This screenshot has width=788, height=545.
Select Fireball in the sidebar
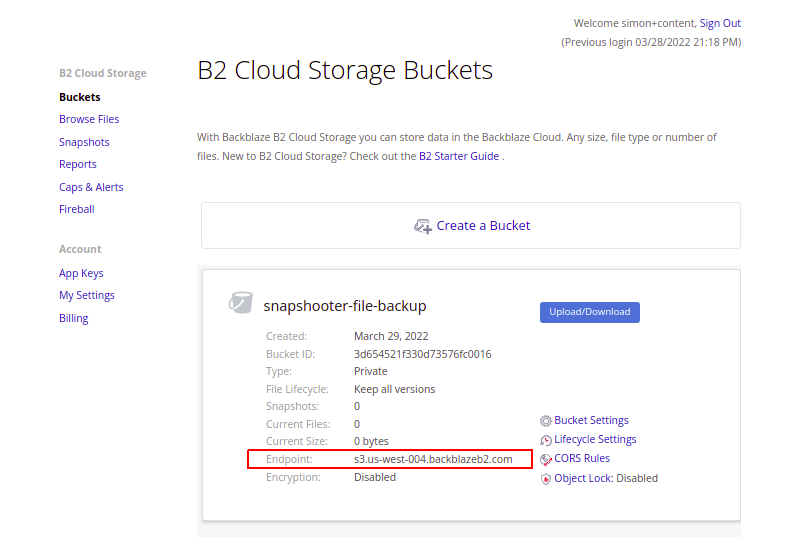pos(77,209)
